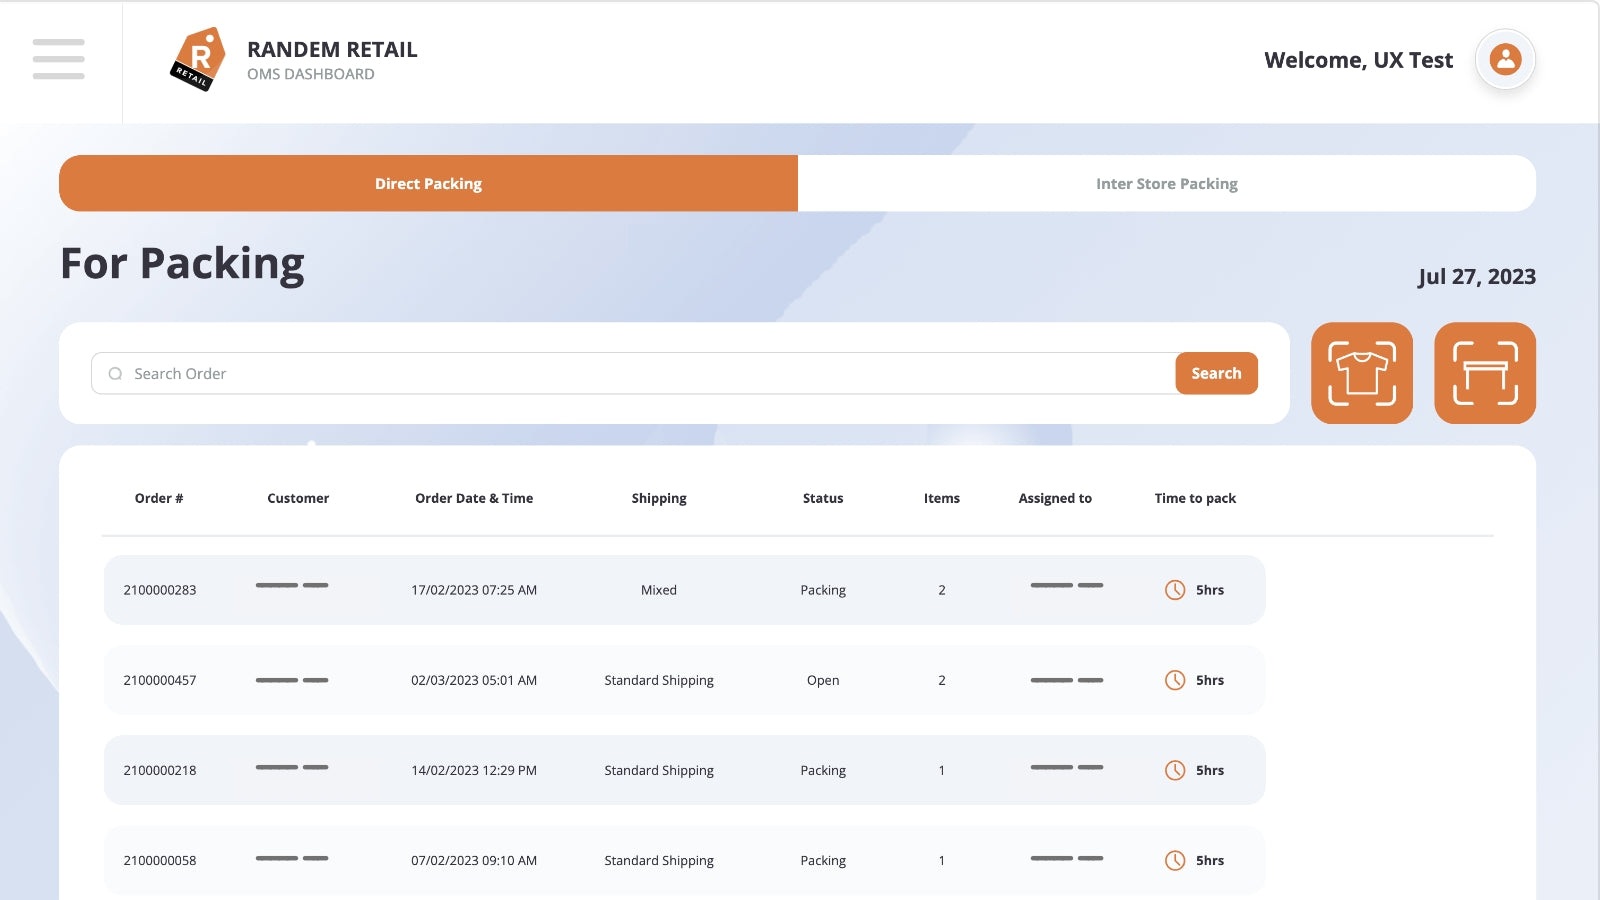This screenshot has width=1600, height=900.
Task: Select the Order Date & Time column header
Action: click(474, 498)
